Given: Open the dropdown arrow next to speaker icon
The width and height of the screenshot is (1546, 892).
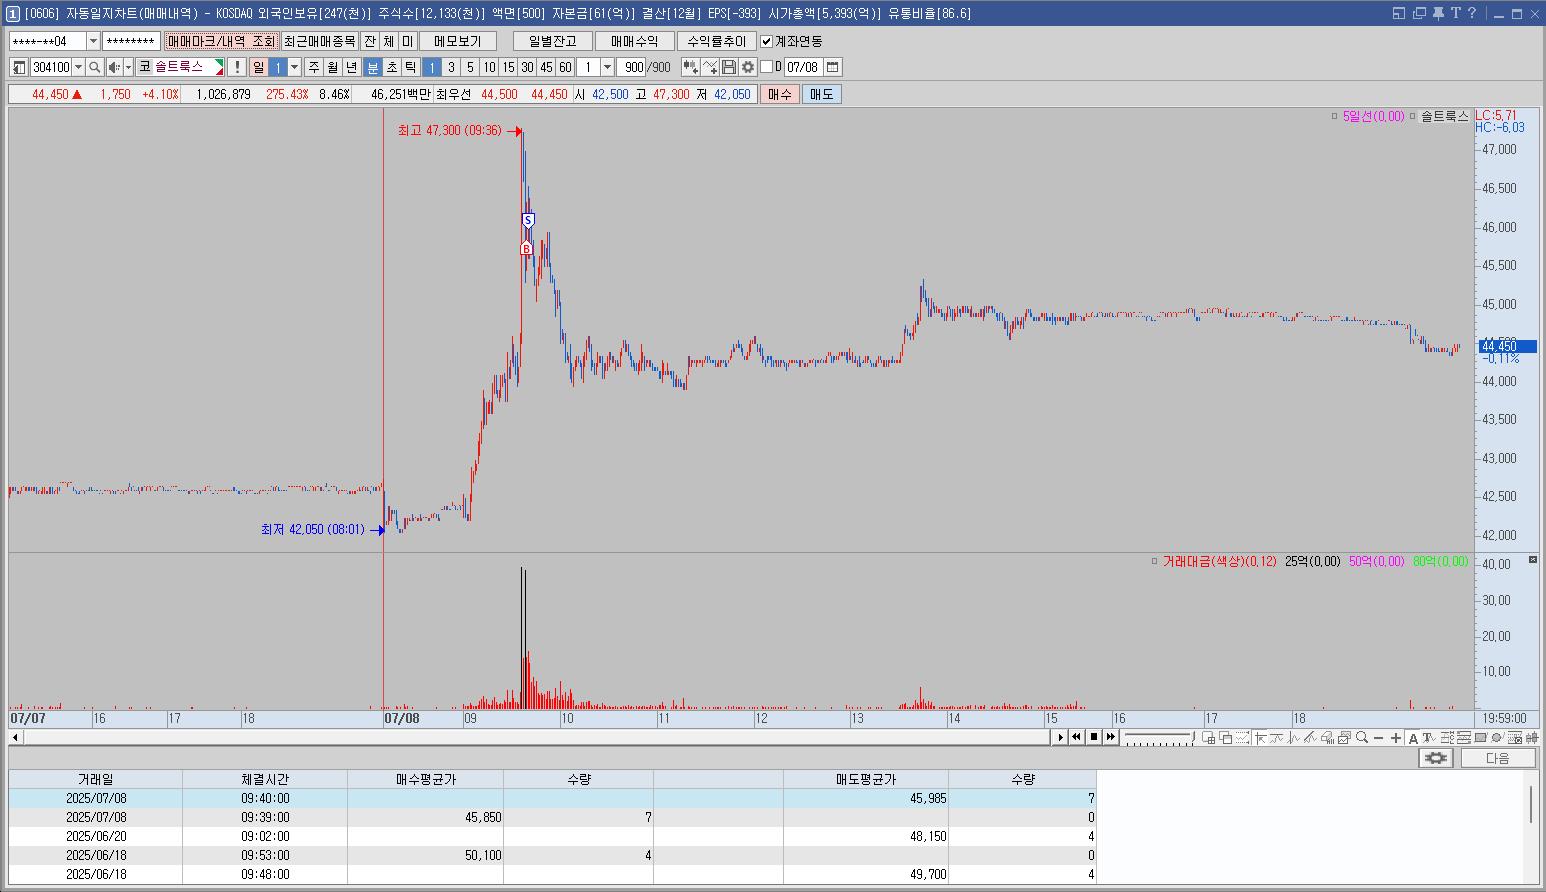Looking at the screenshot, I should [x=129, y=67].
